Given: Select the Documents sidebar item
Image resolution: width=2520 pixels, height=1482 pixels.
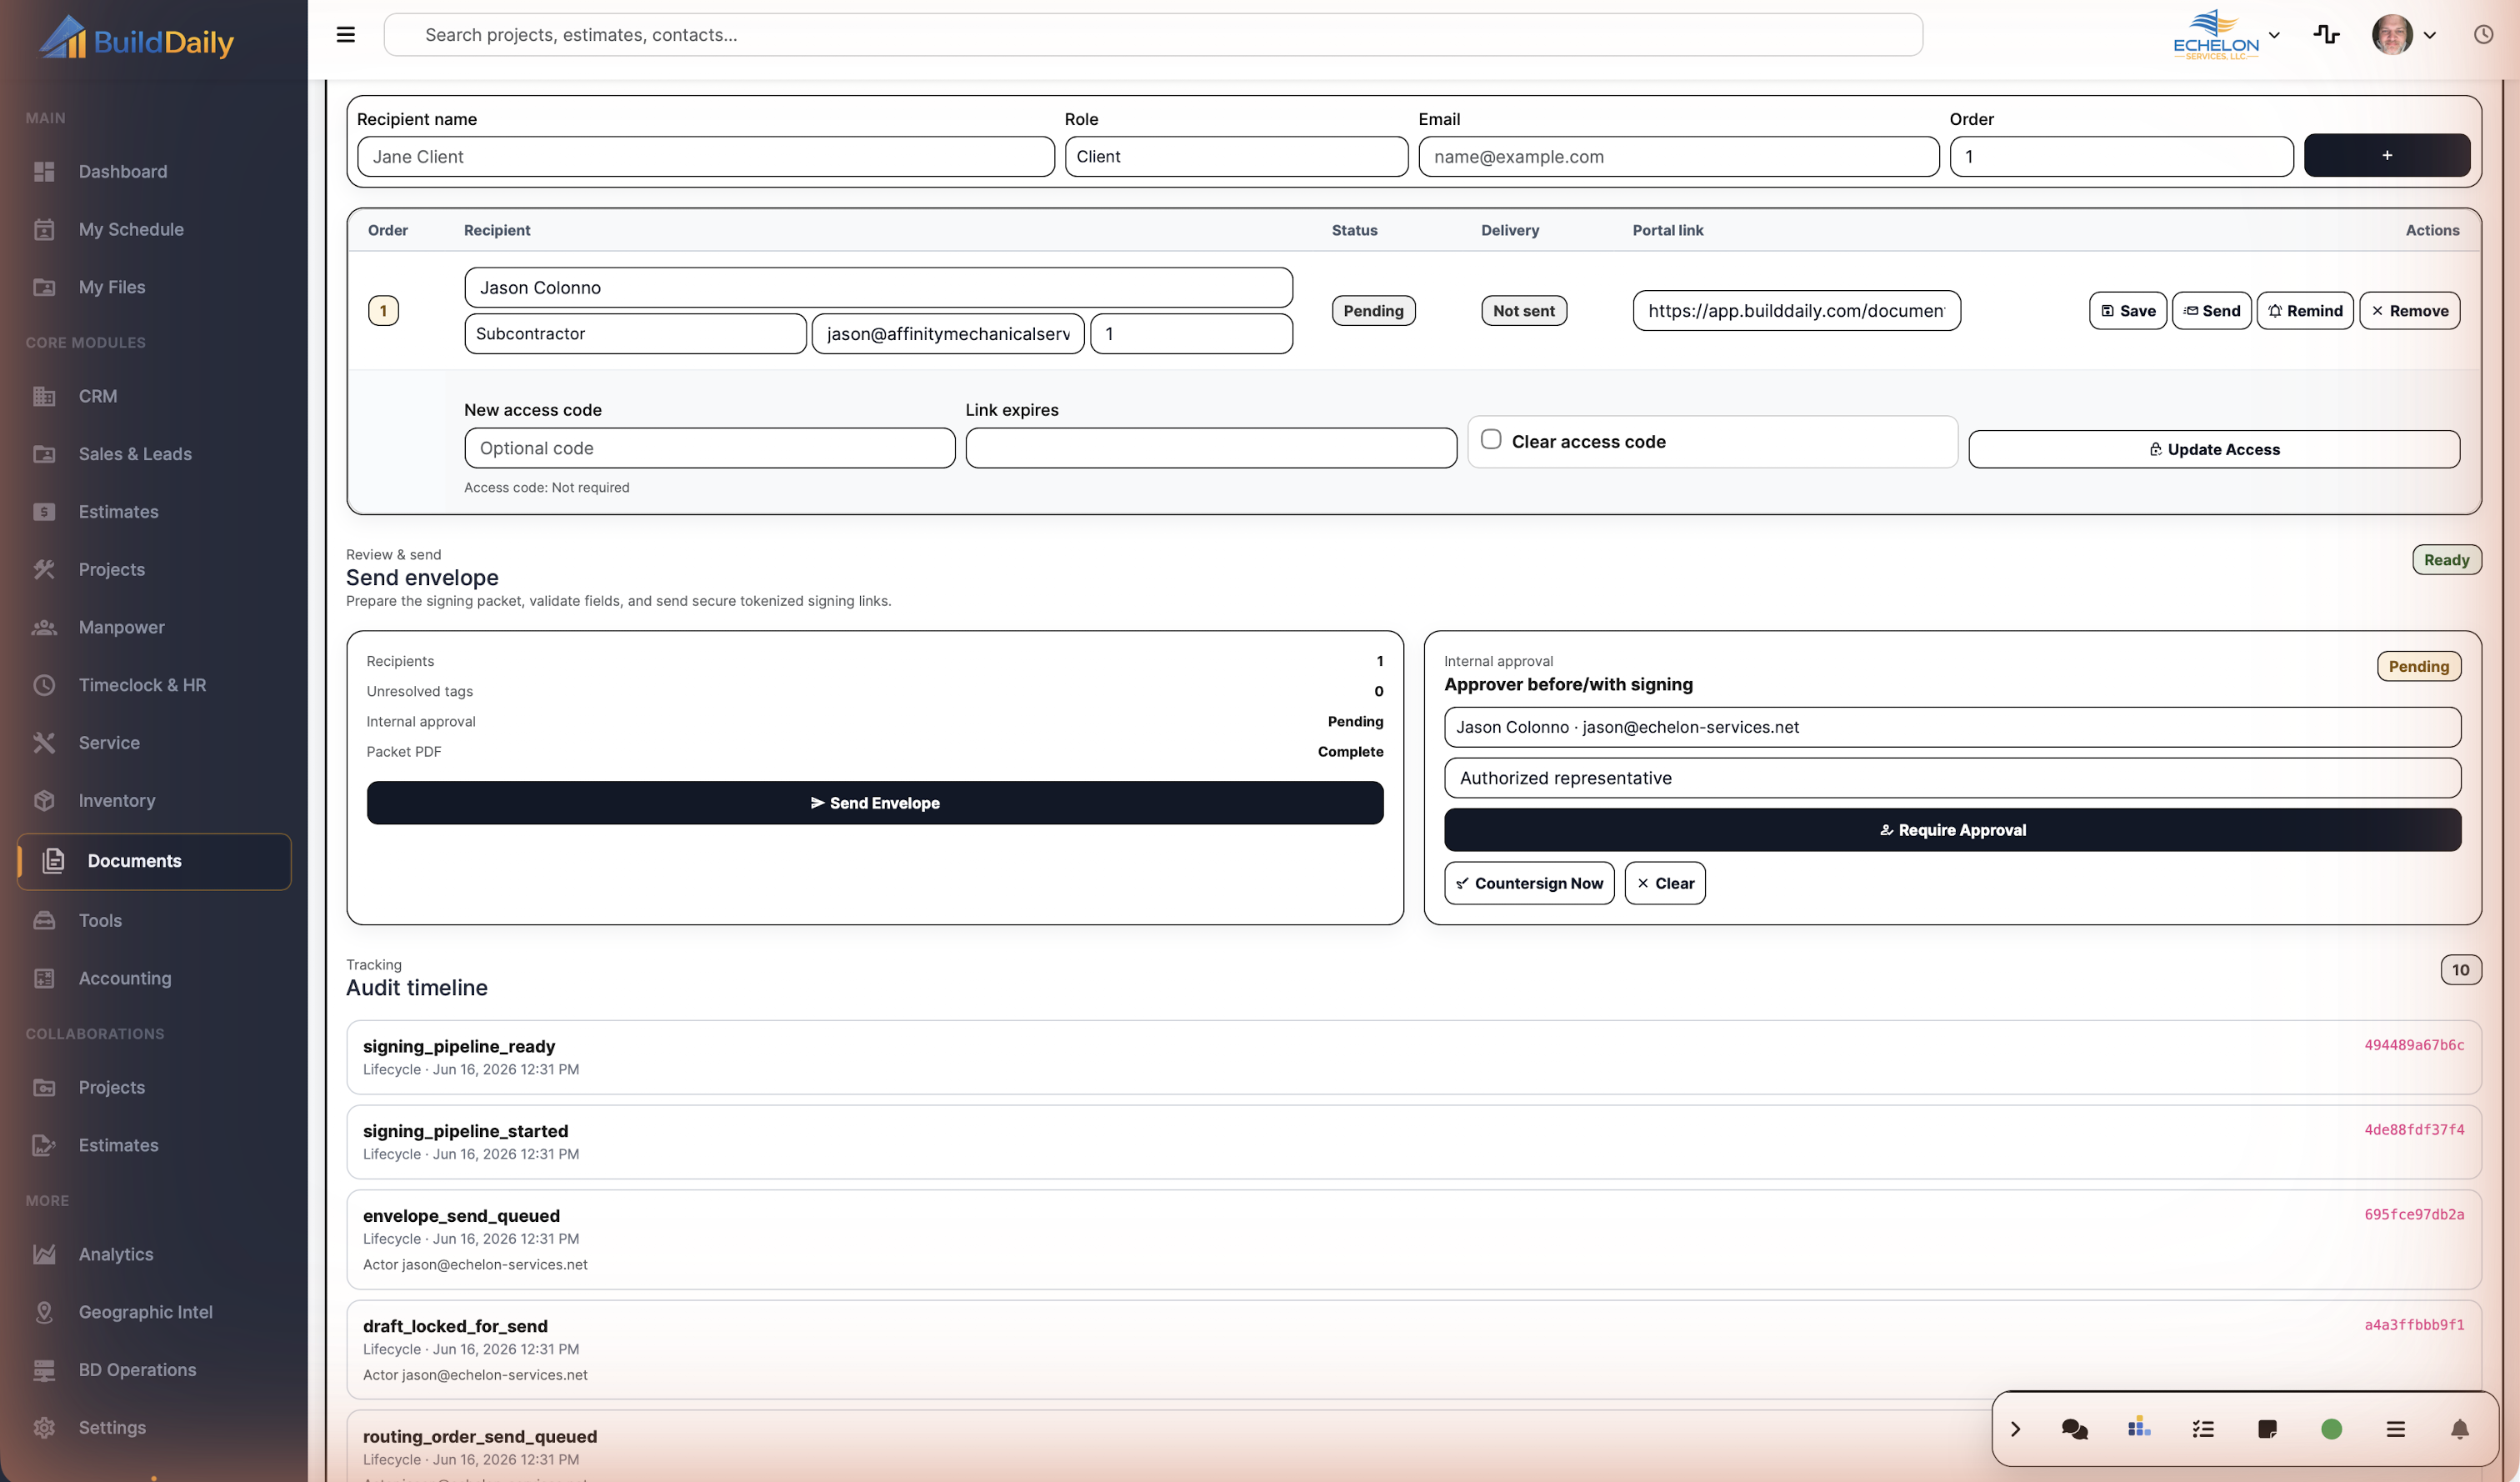Looking at the screenshot, I should [x=155, y=861].
